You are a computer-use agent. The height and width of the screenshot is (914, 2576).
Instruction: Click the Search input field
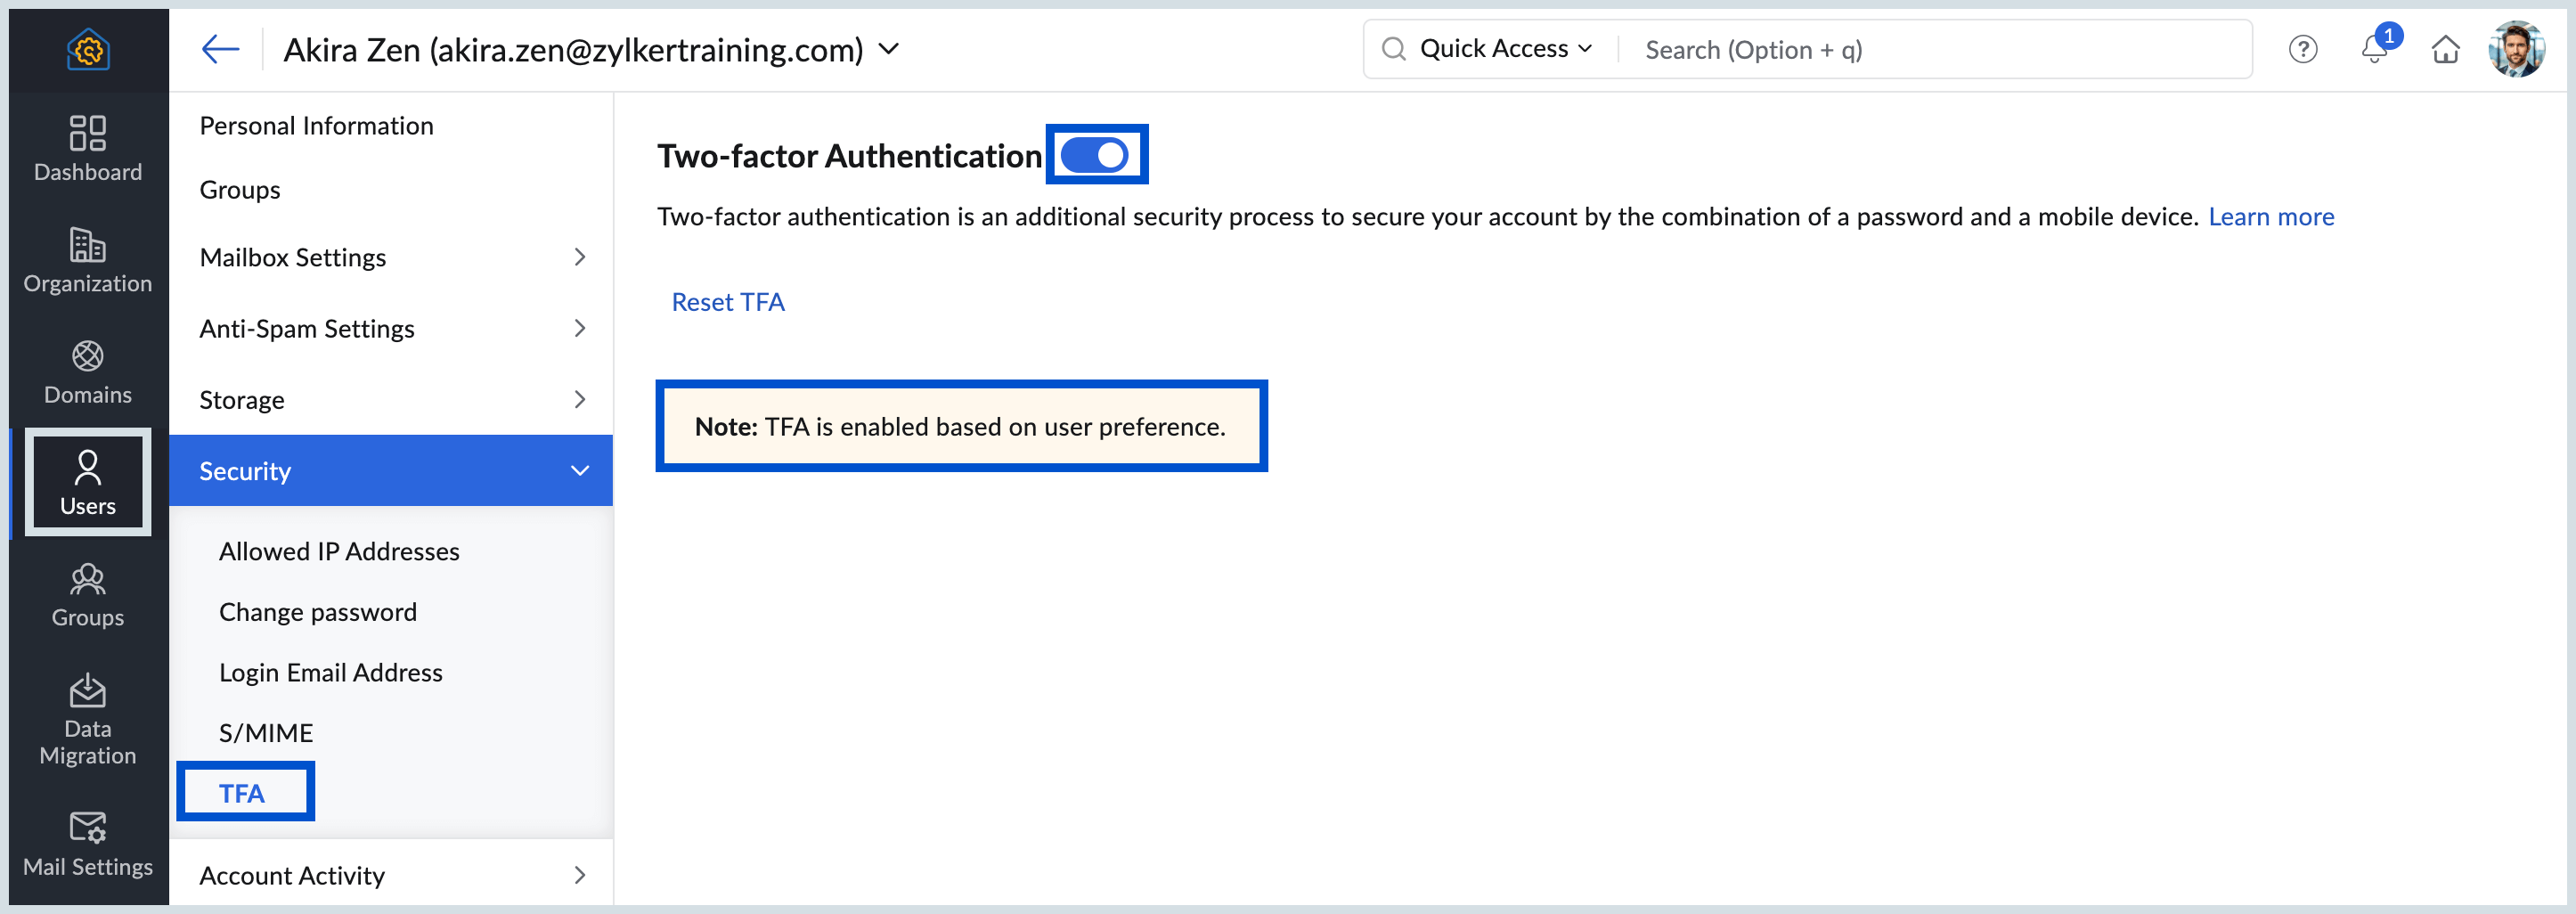pos(1930,50)
